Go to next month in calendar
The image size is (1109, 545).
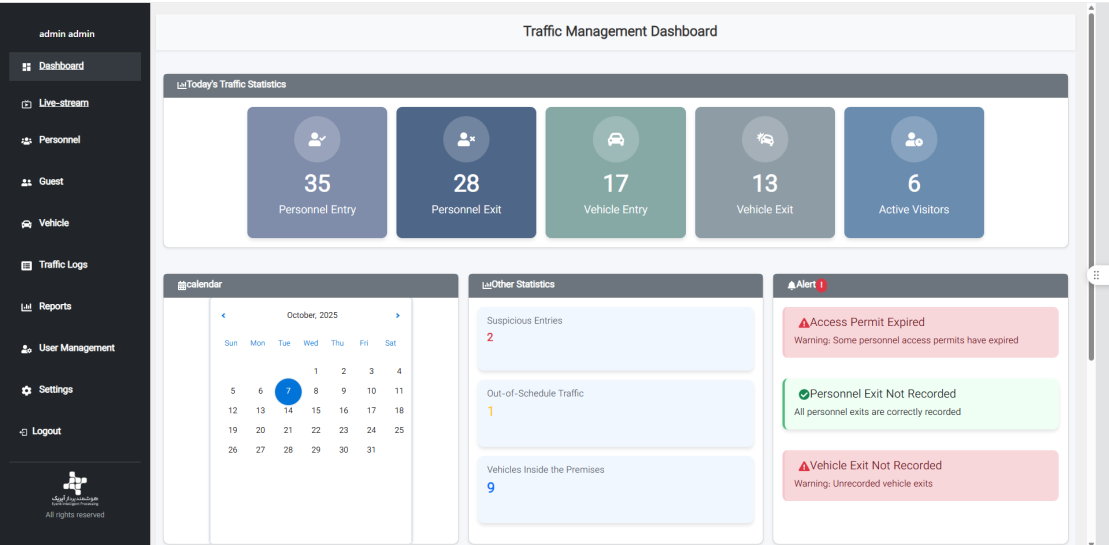(x=398, y=315)
